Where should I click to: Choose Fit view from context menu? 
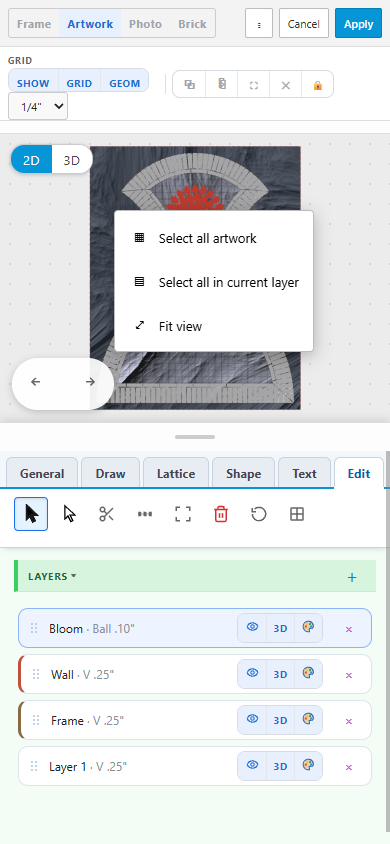[x=214, y=326]
